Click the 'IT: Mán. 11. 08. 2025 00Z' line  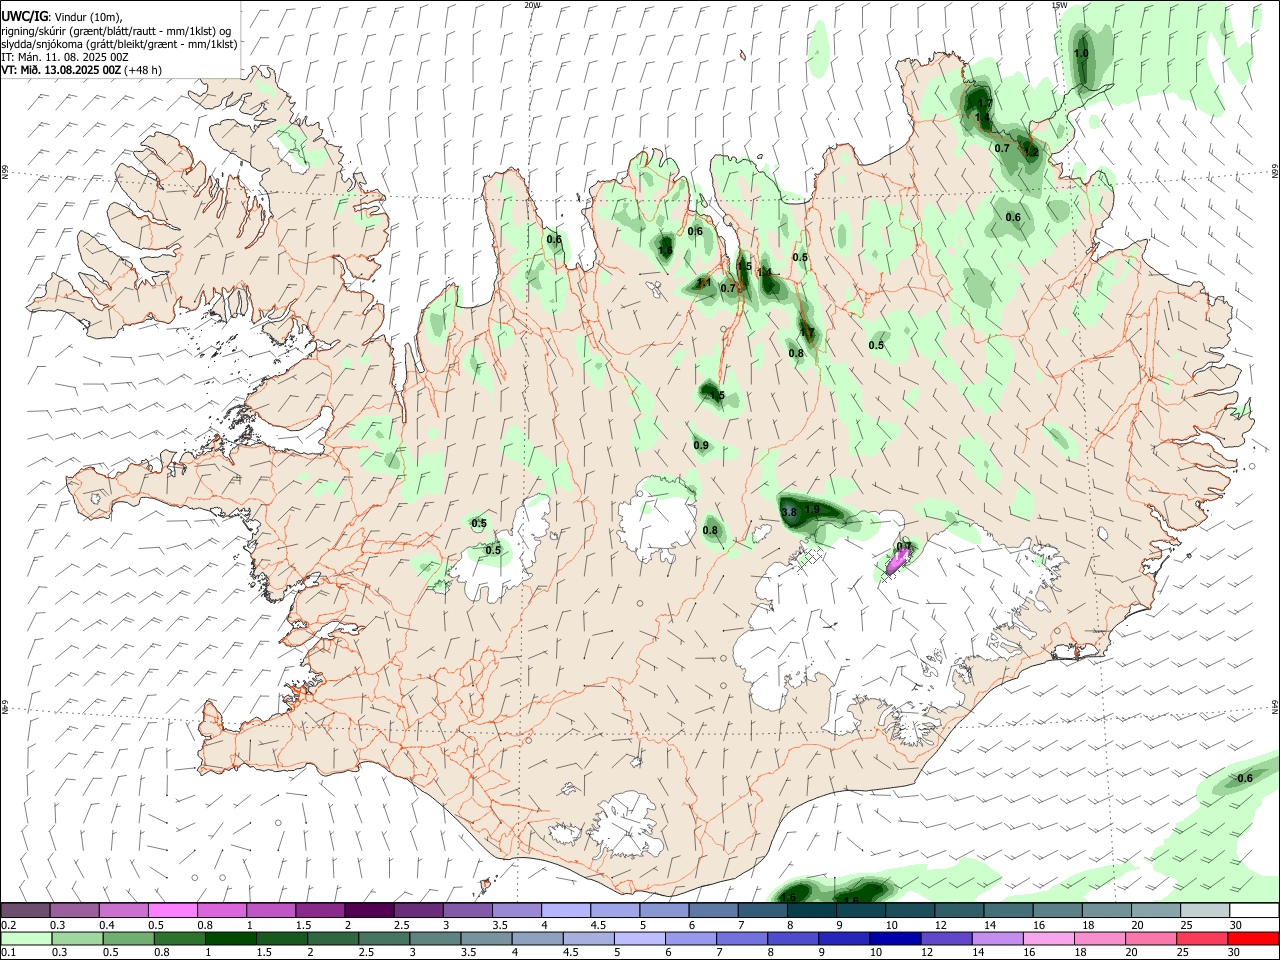click(65, 57)
